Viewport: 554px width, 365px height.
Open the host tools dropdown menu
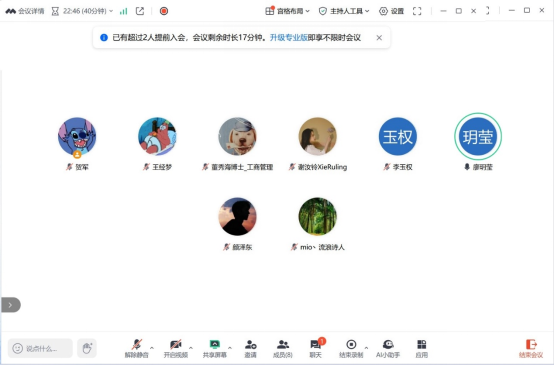[344, 11]
